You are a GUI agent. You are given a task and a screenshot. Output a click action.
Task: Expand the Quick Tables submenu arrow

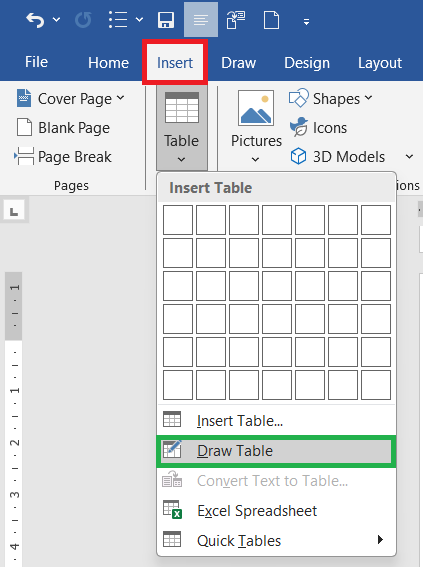click(380, 540)
